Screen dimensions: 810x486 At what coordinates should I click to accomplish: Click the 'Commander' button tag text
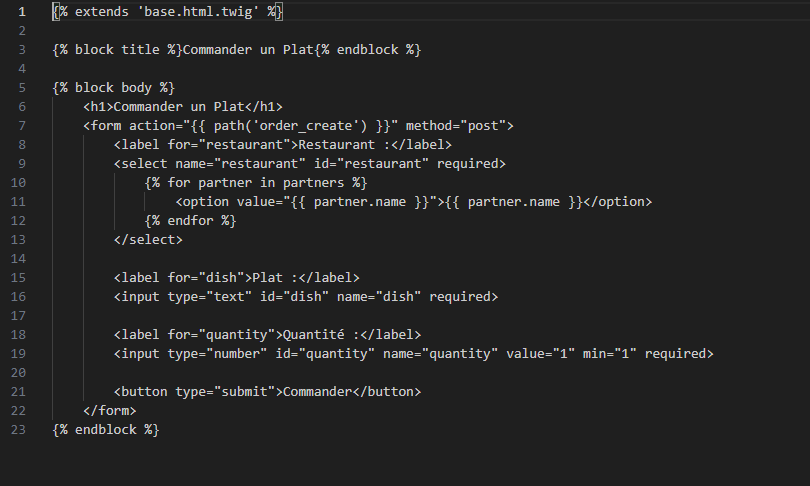[x=317, y=392]
